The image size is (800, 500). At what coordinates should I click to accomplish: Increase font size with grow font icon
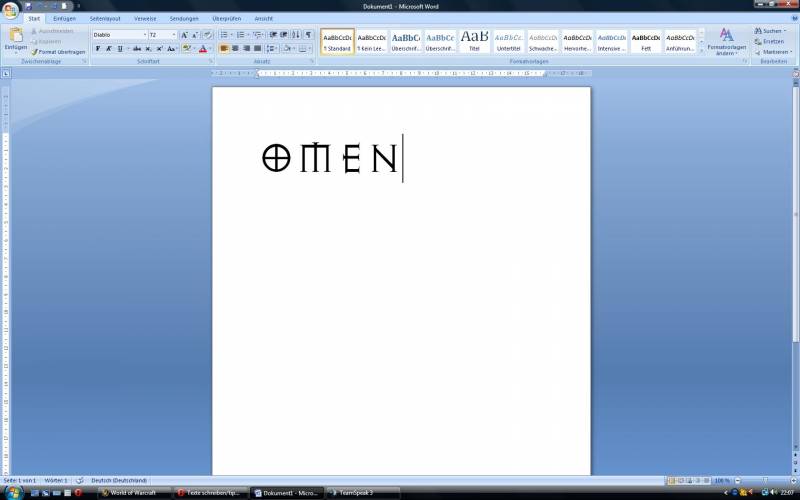(x=184, y=35)
